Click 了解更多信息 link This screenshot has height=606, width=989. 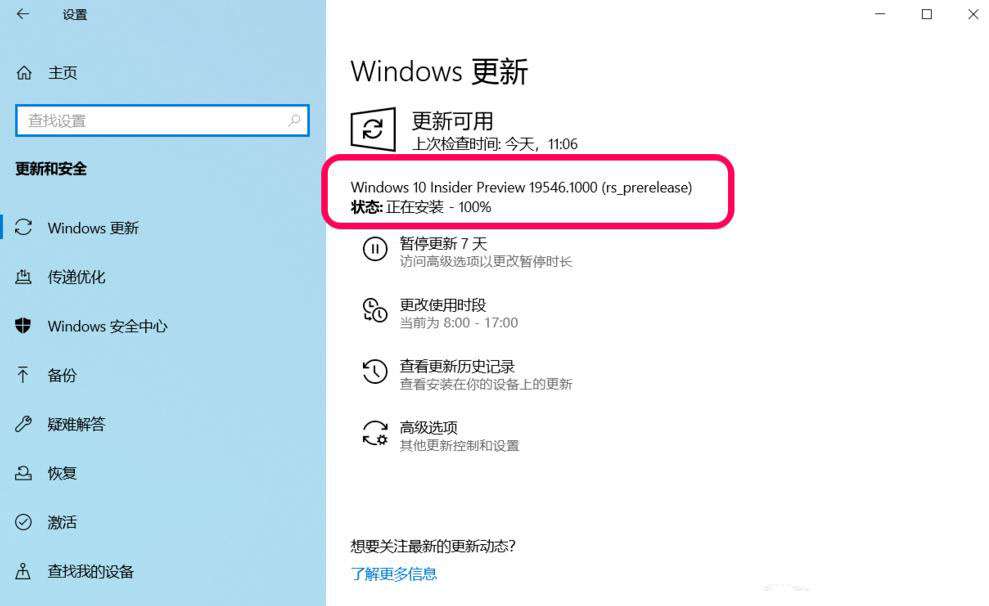click(394, 574)
